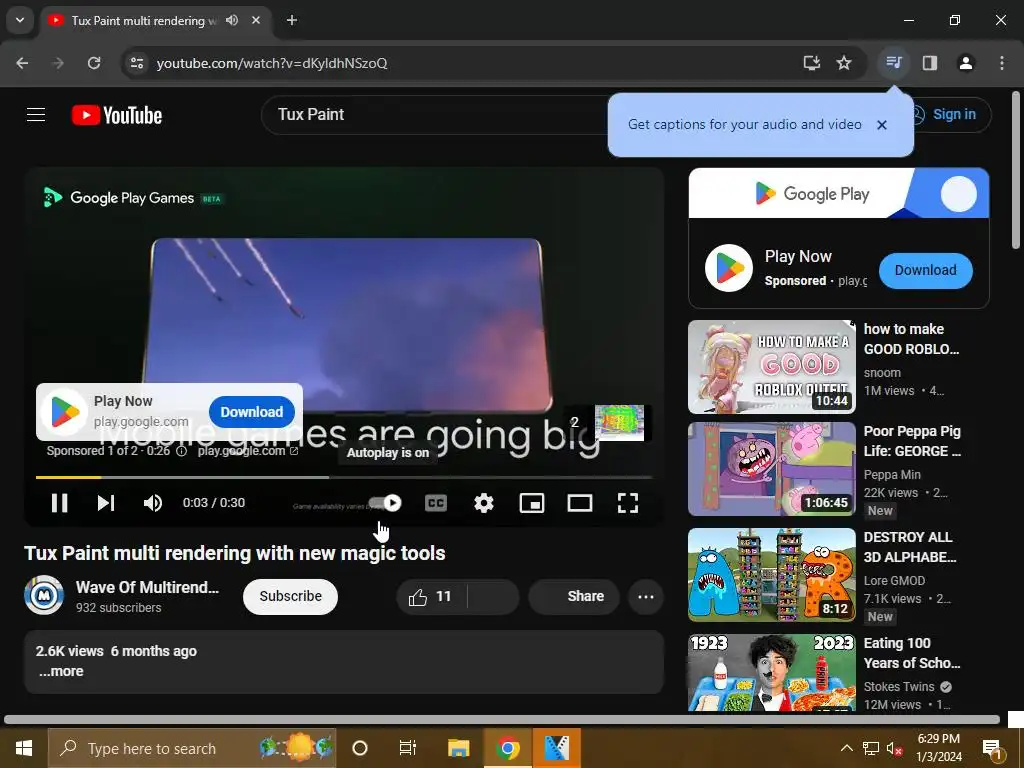Open the how to make GOOD ROBLOX thumbnail

(x=771, y=367)
